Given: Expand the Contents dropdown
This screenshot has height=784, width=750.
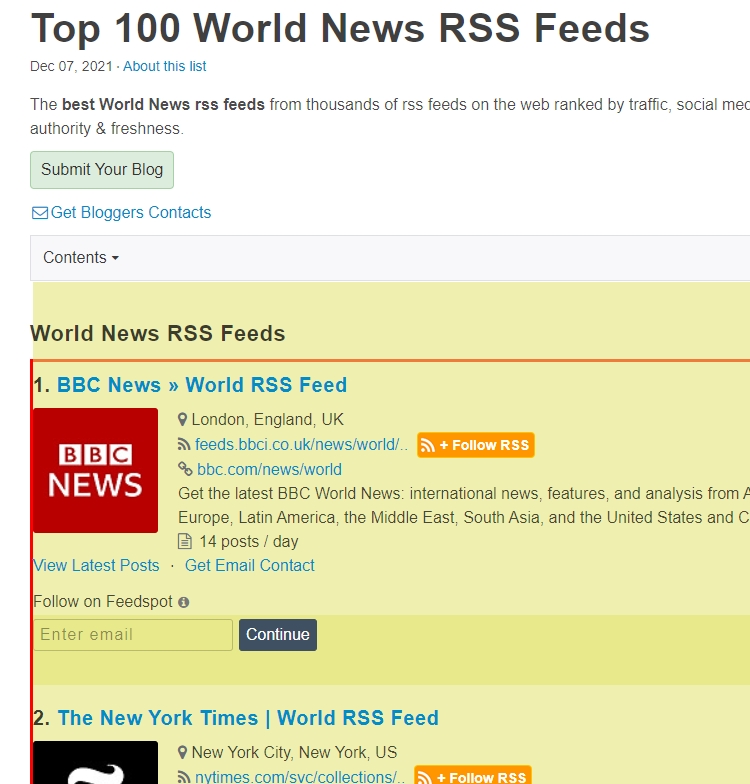Looking at the screenshot, I should [x=81, y=258].
